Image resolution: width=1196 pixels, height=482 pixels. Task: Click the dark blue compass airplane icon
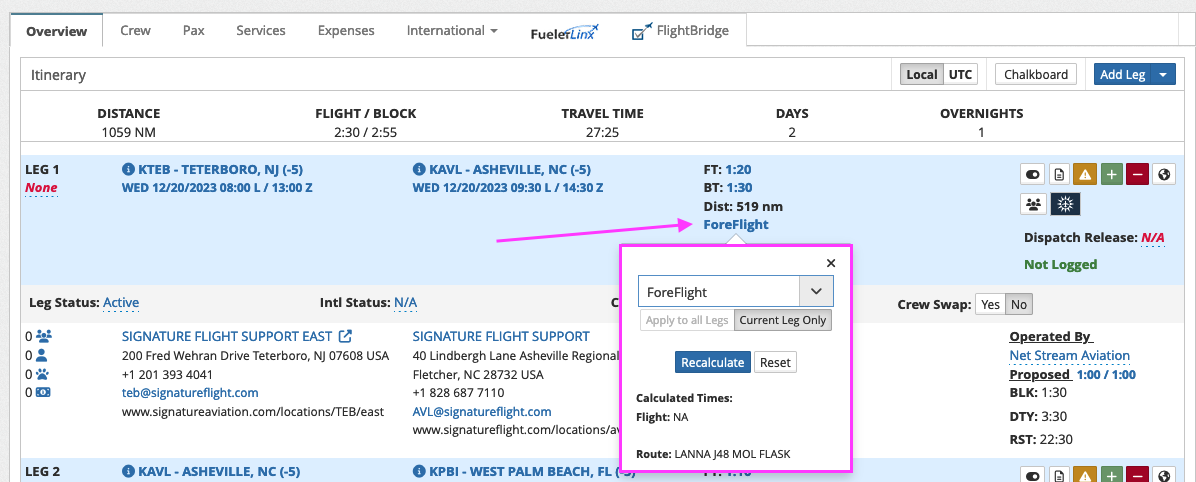[x=1066, y=204]
